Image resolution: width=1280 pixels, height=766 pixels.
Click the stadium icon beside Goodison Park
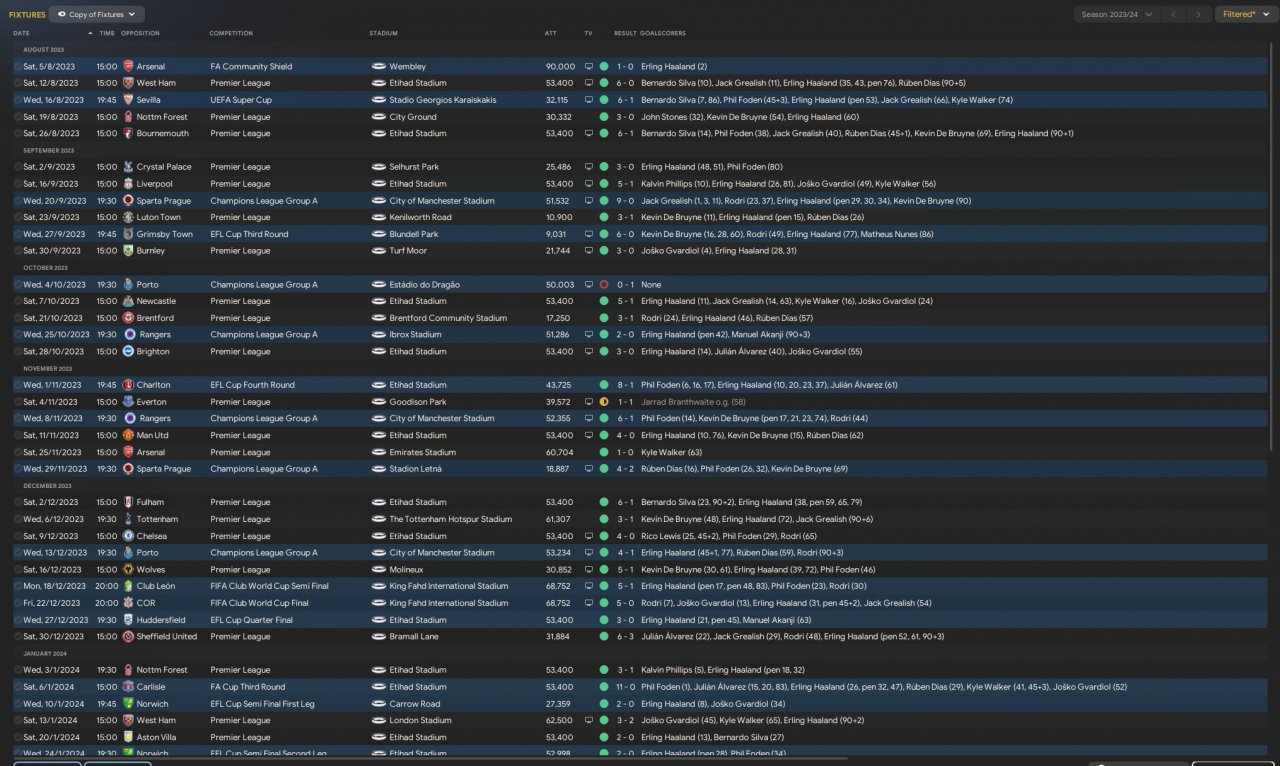(x=378, y=402)
